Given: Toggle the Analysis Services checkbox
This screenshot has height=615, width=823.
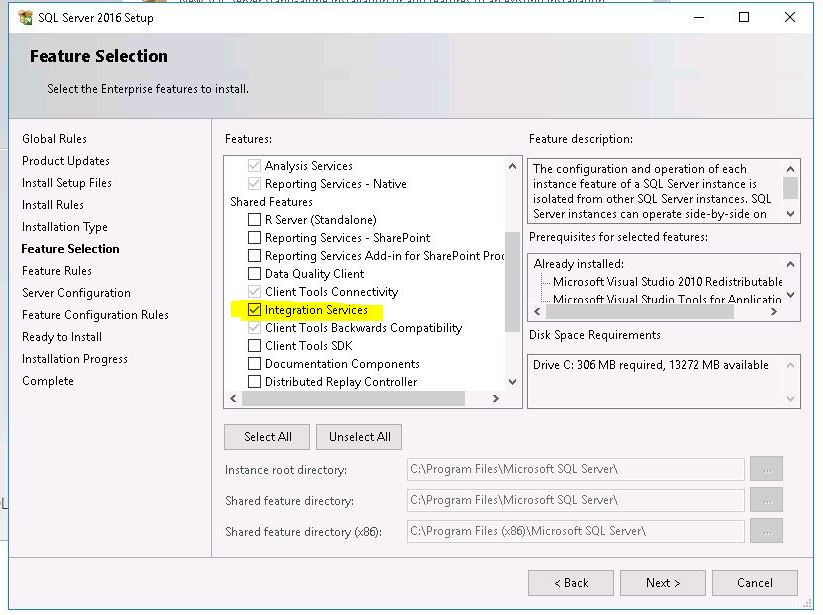Looking at the screenshot, I should coord(254,166).
